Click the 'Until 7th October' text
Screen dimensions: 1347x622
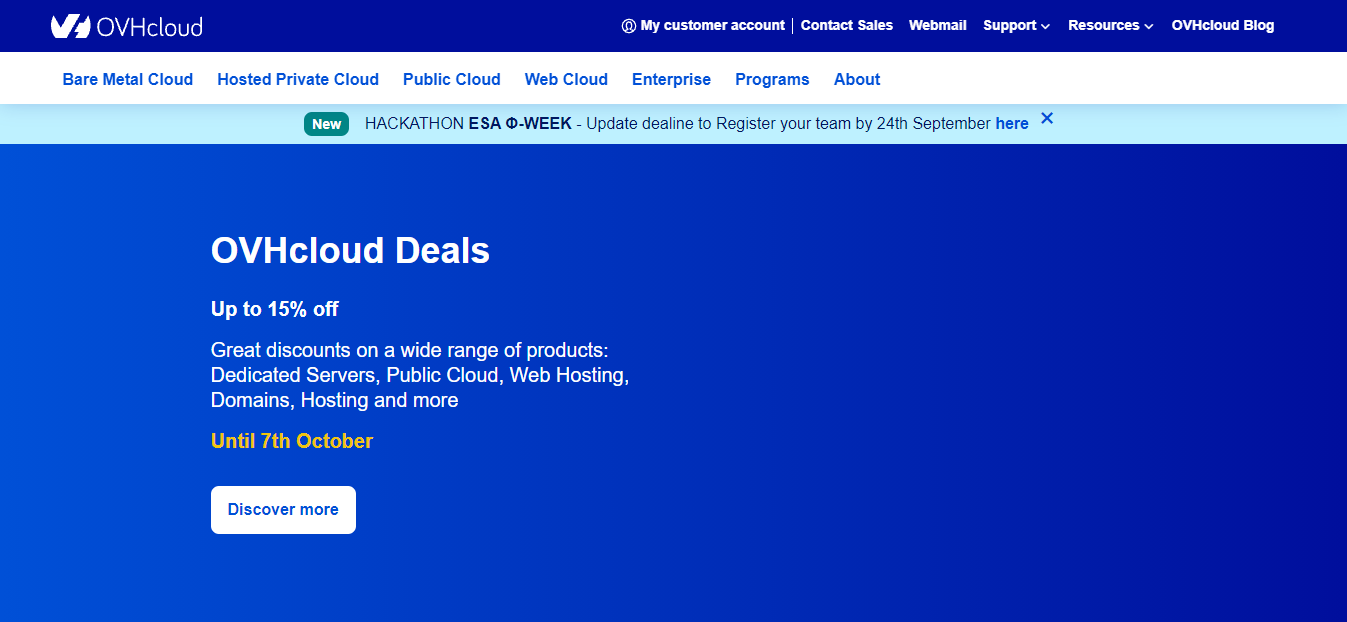pos(292,441)
